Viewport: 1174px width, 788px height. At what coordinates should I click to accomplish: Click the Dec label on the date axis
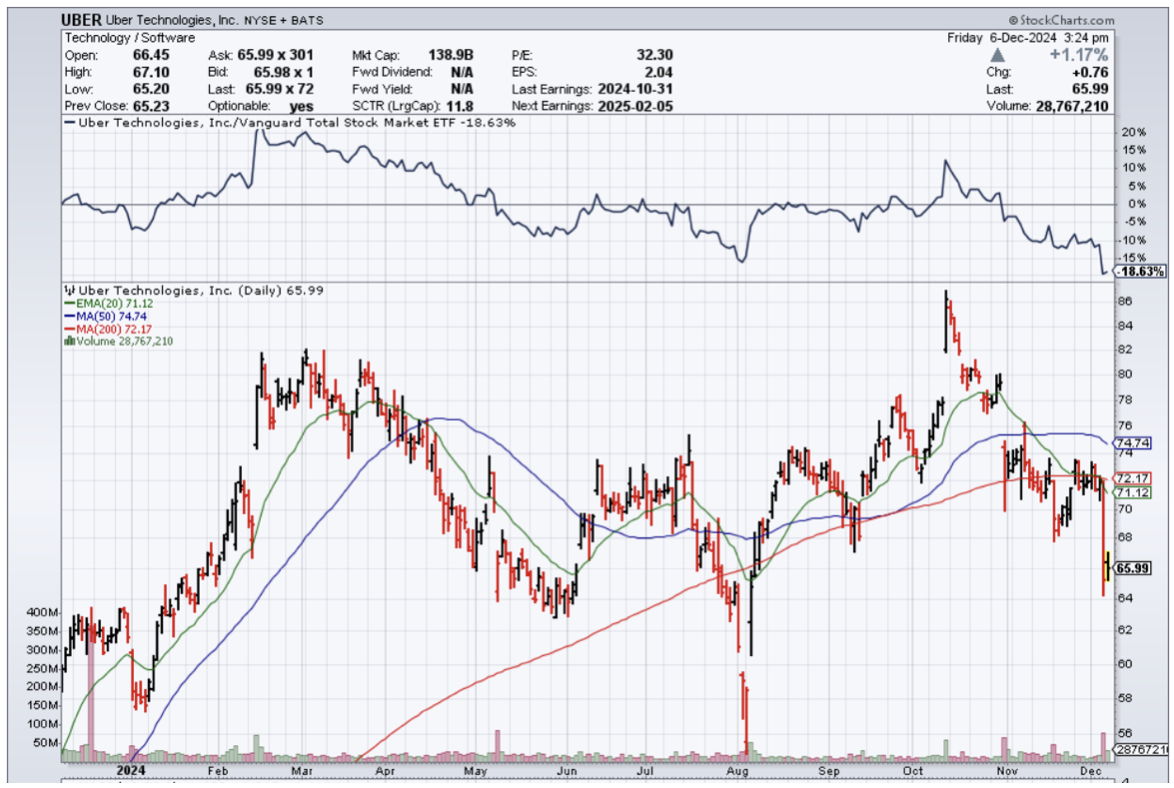click(1091, 771)
